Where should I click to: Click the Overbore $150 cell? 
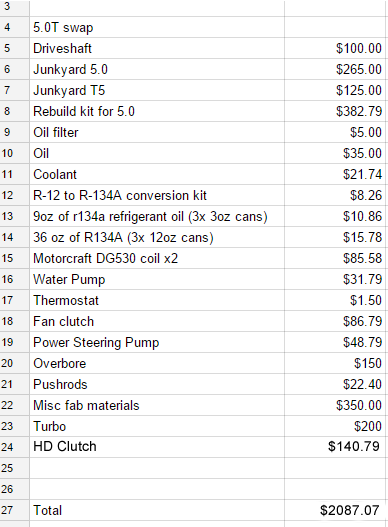click(x=335, y=363)
